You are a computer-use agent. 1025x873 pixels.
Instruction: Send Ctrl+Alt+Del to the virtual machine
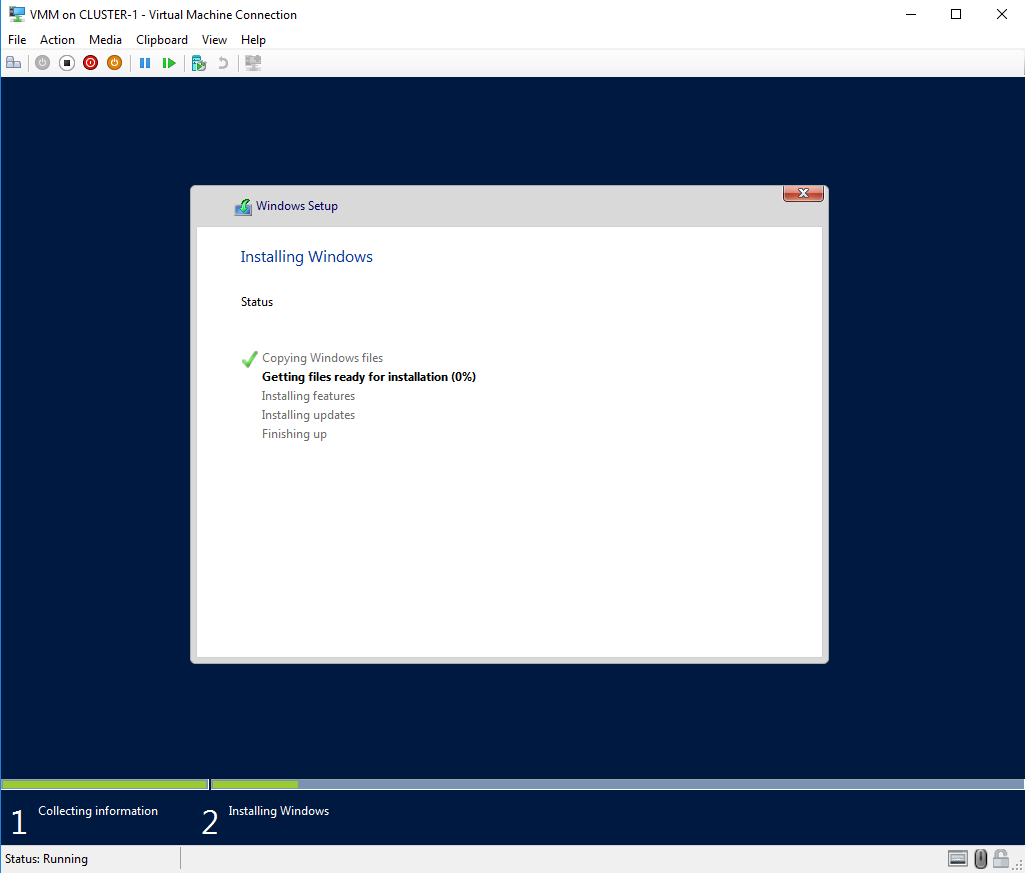pyautogui.click(x=14, y=63)
